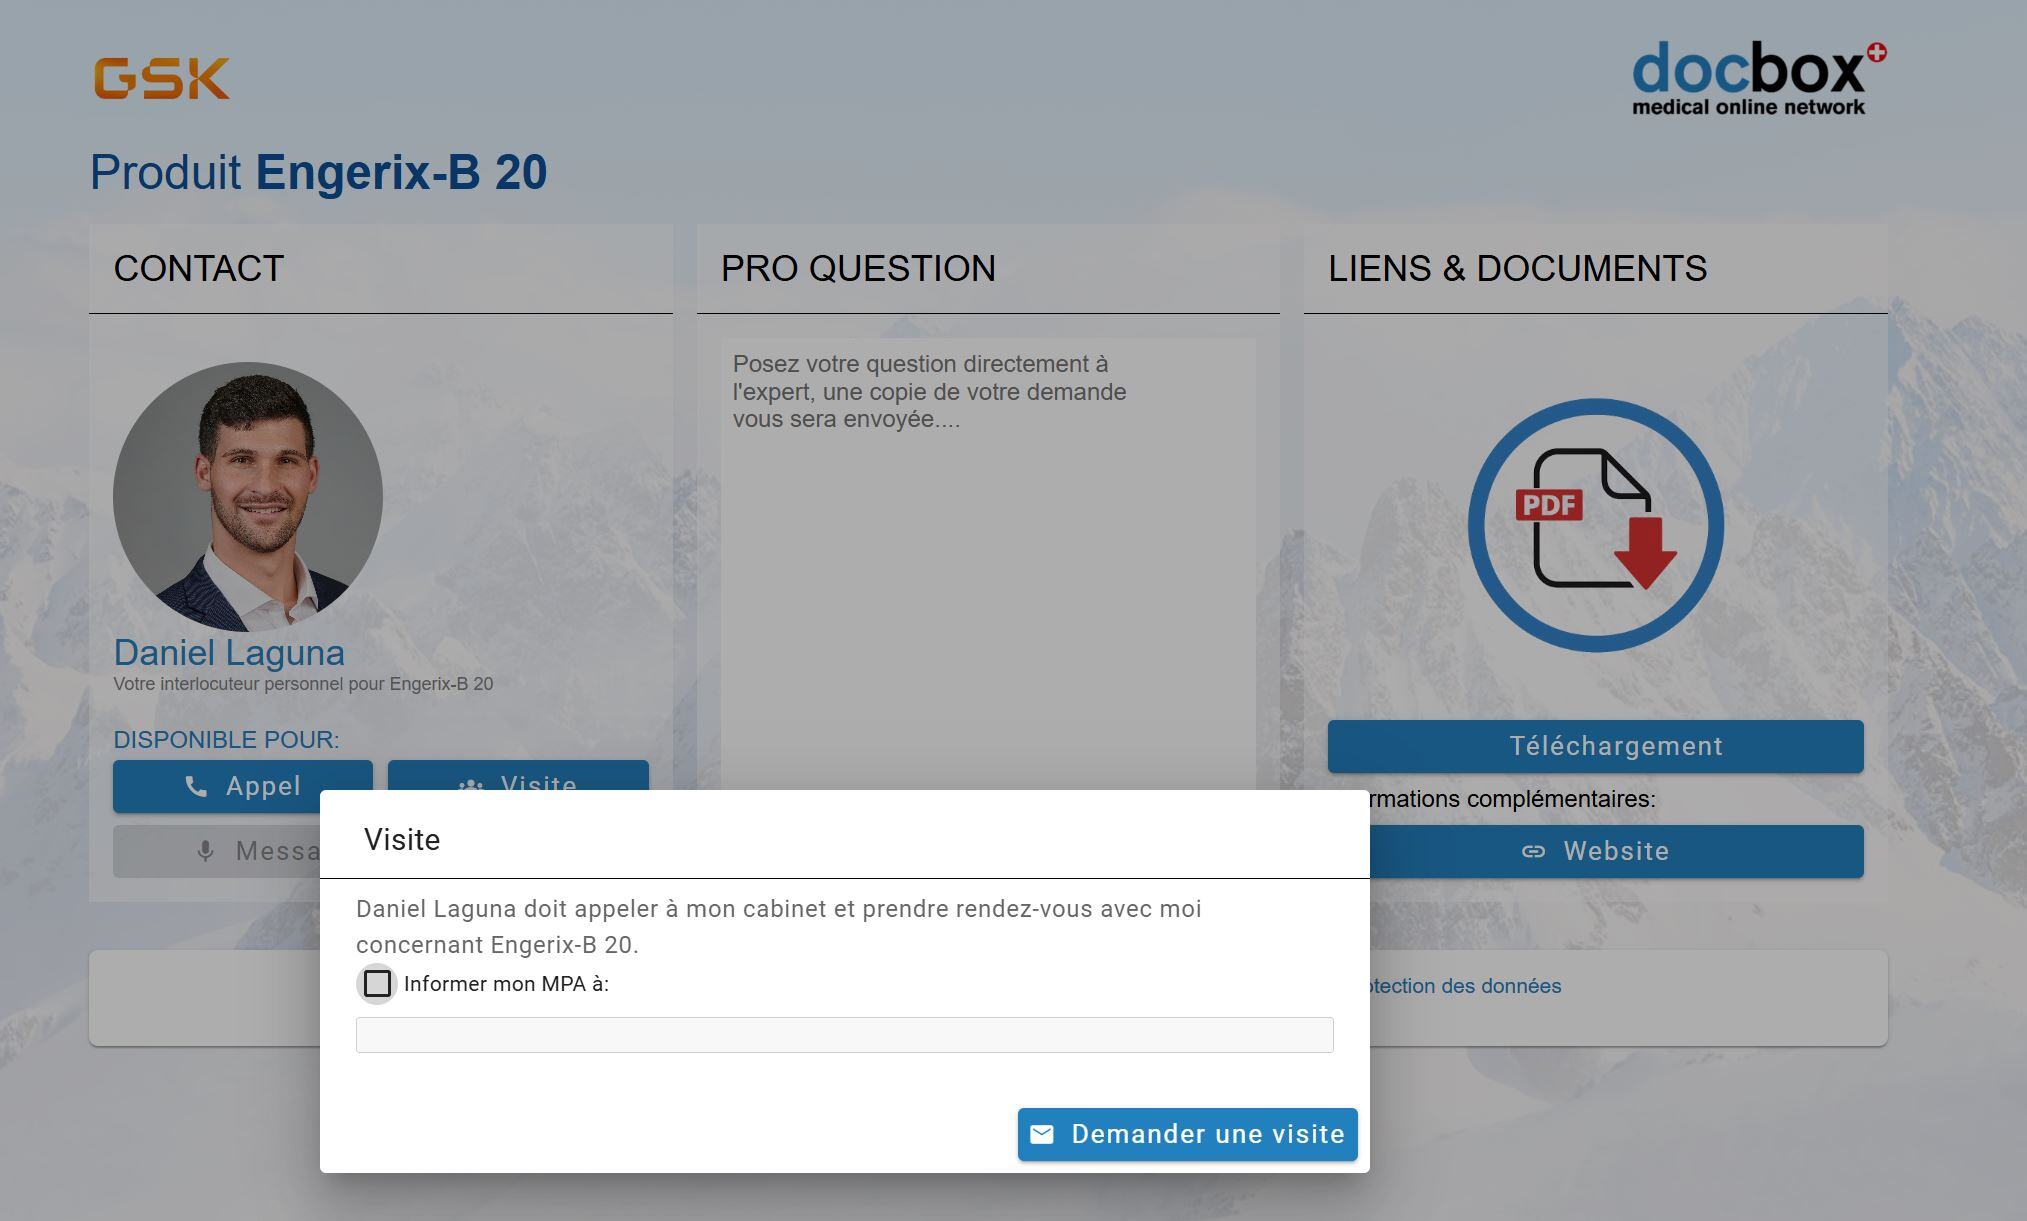Click the MPA email input field
Viewport: 2027px width, 1221px height.
click(x=844, y=1035)
